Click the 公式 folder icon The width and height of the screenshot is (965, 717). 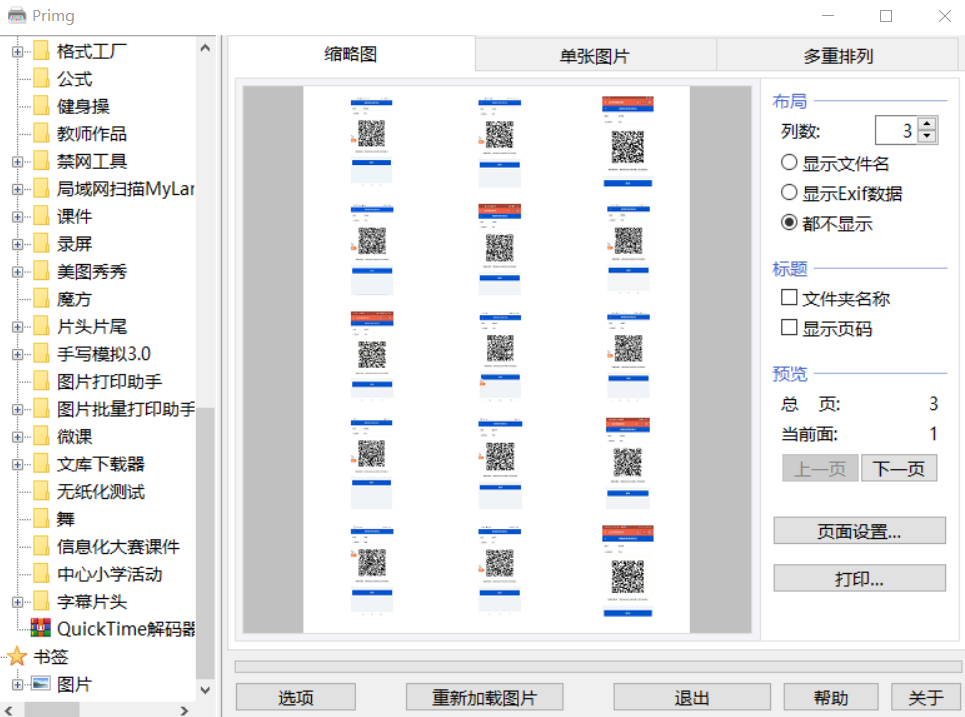(41, 78)
